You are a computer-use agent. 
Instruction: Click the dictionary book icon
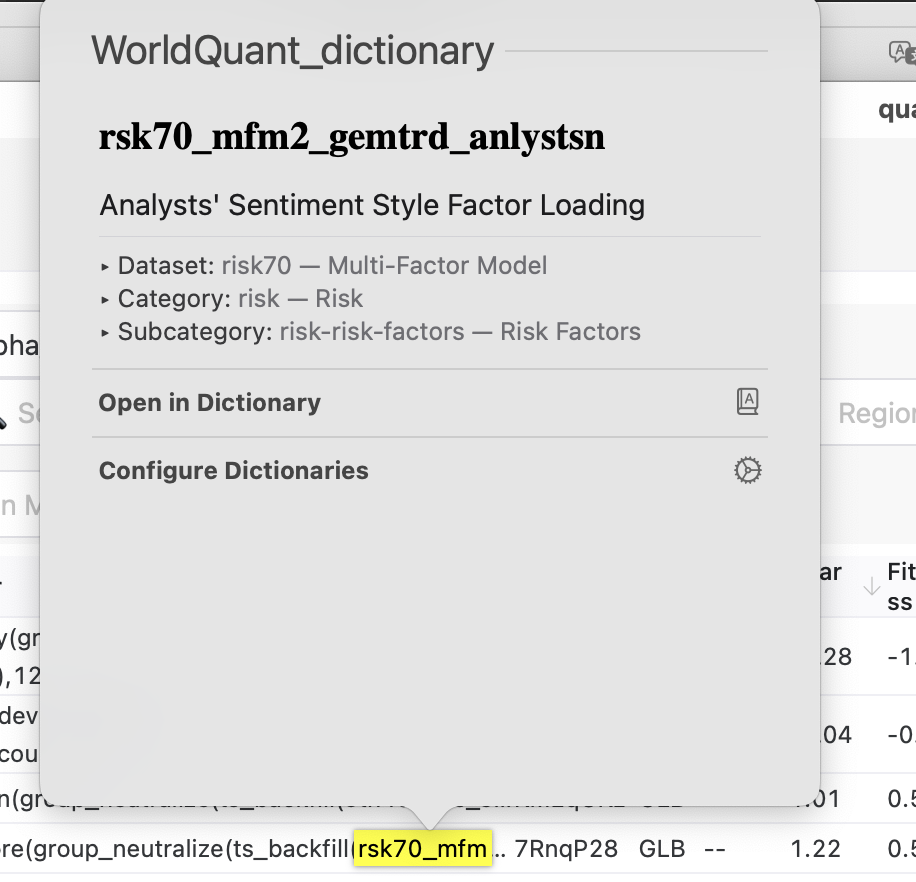coord(748,402)
